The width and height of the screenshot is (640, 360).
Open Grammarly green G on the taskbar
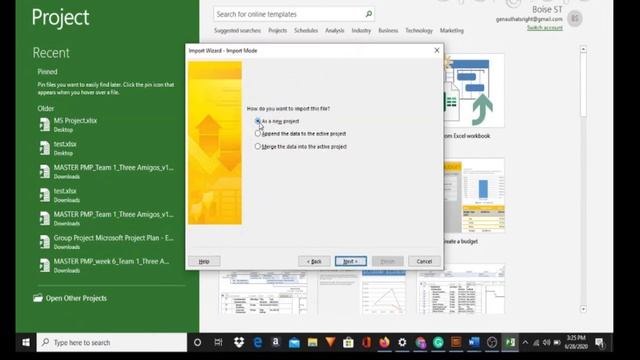coord(438,342)
